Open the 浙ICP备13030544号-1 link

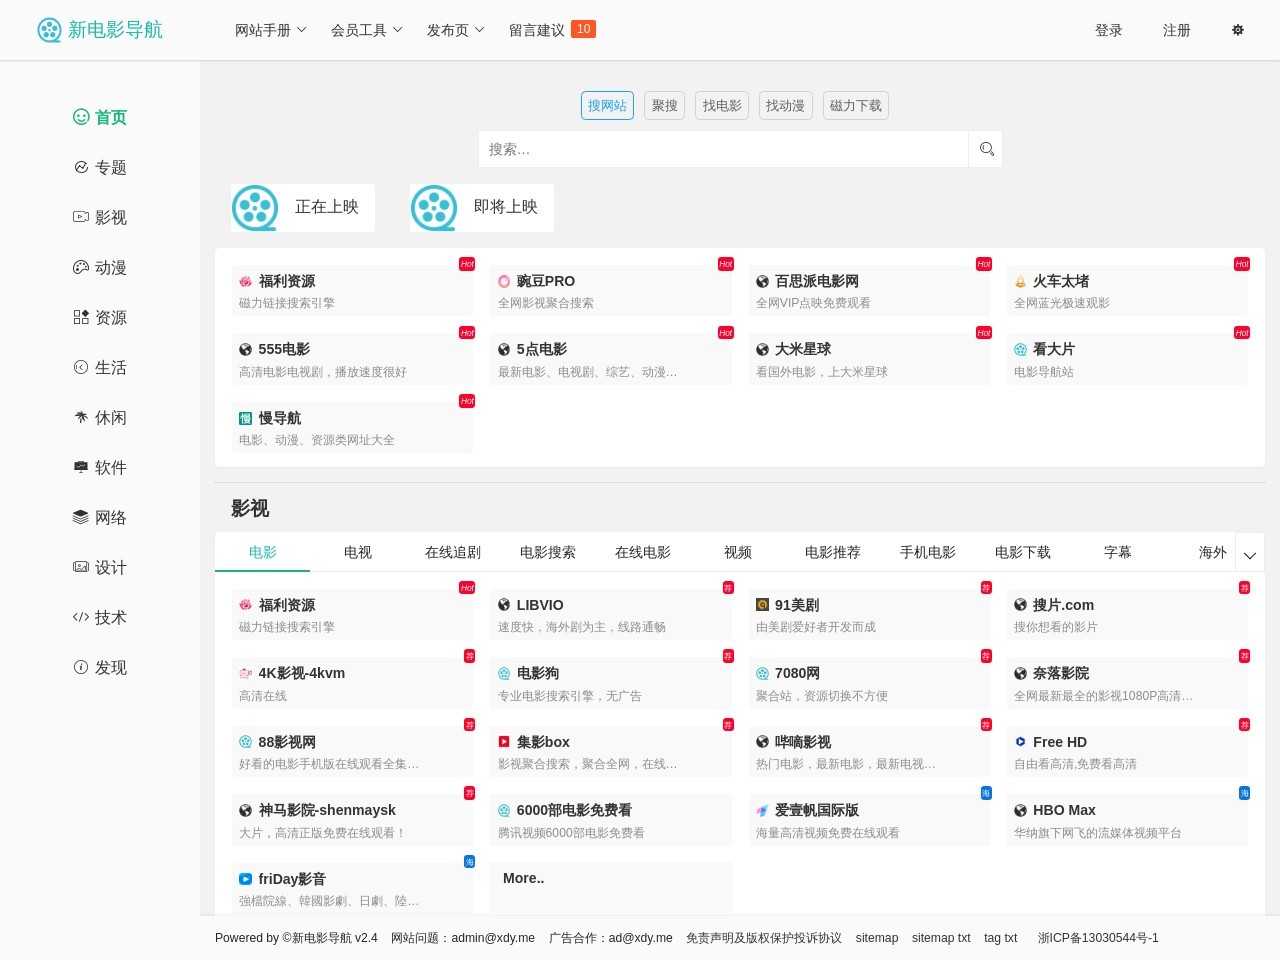(x=1098, y=938)
